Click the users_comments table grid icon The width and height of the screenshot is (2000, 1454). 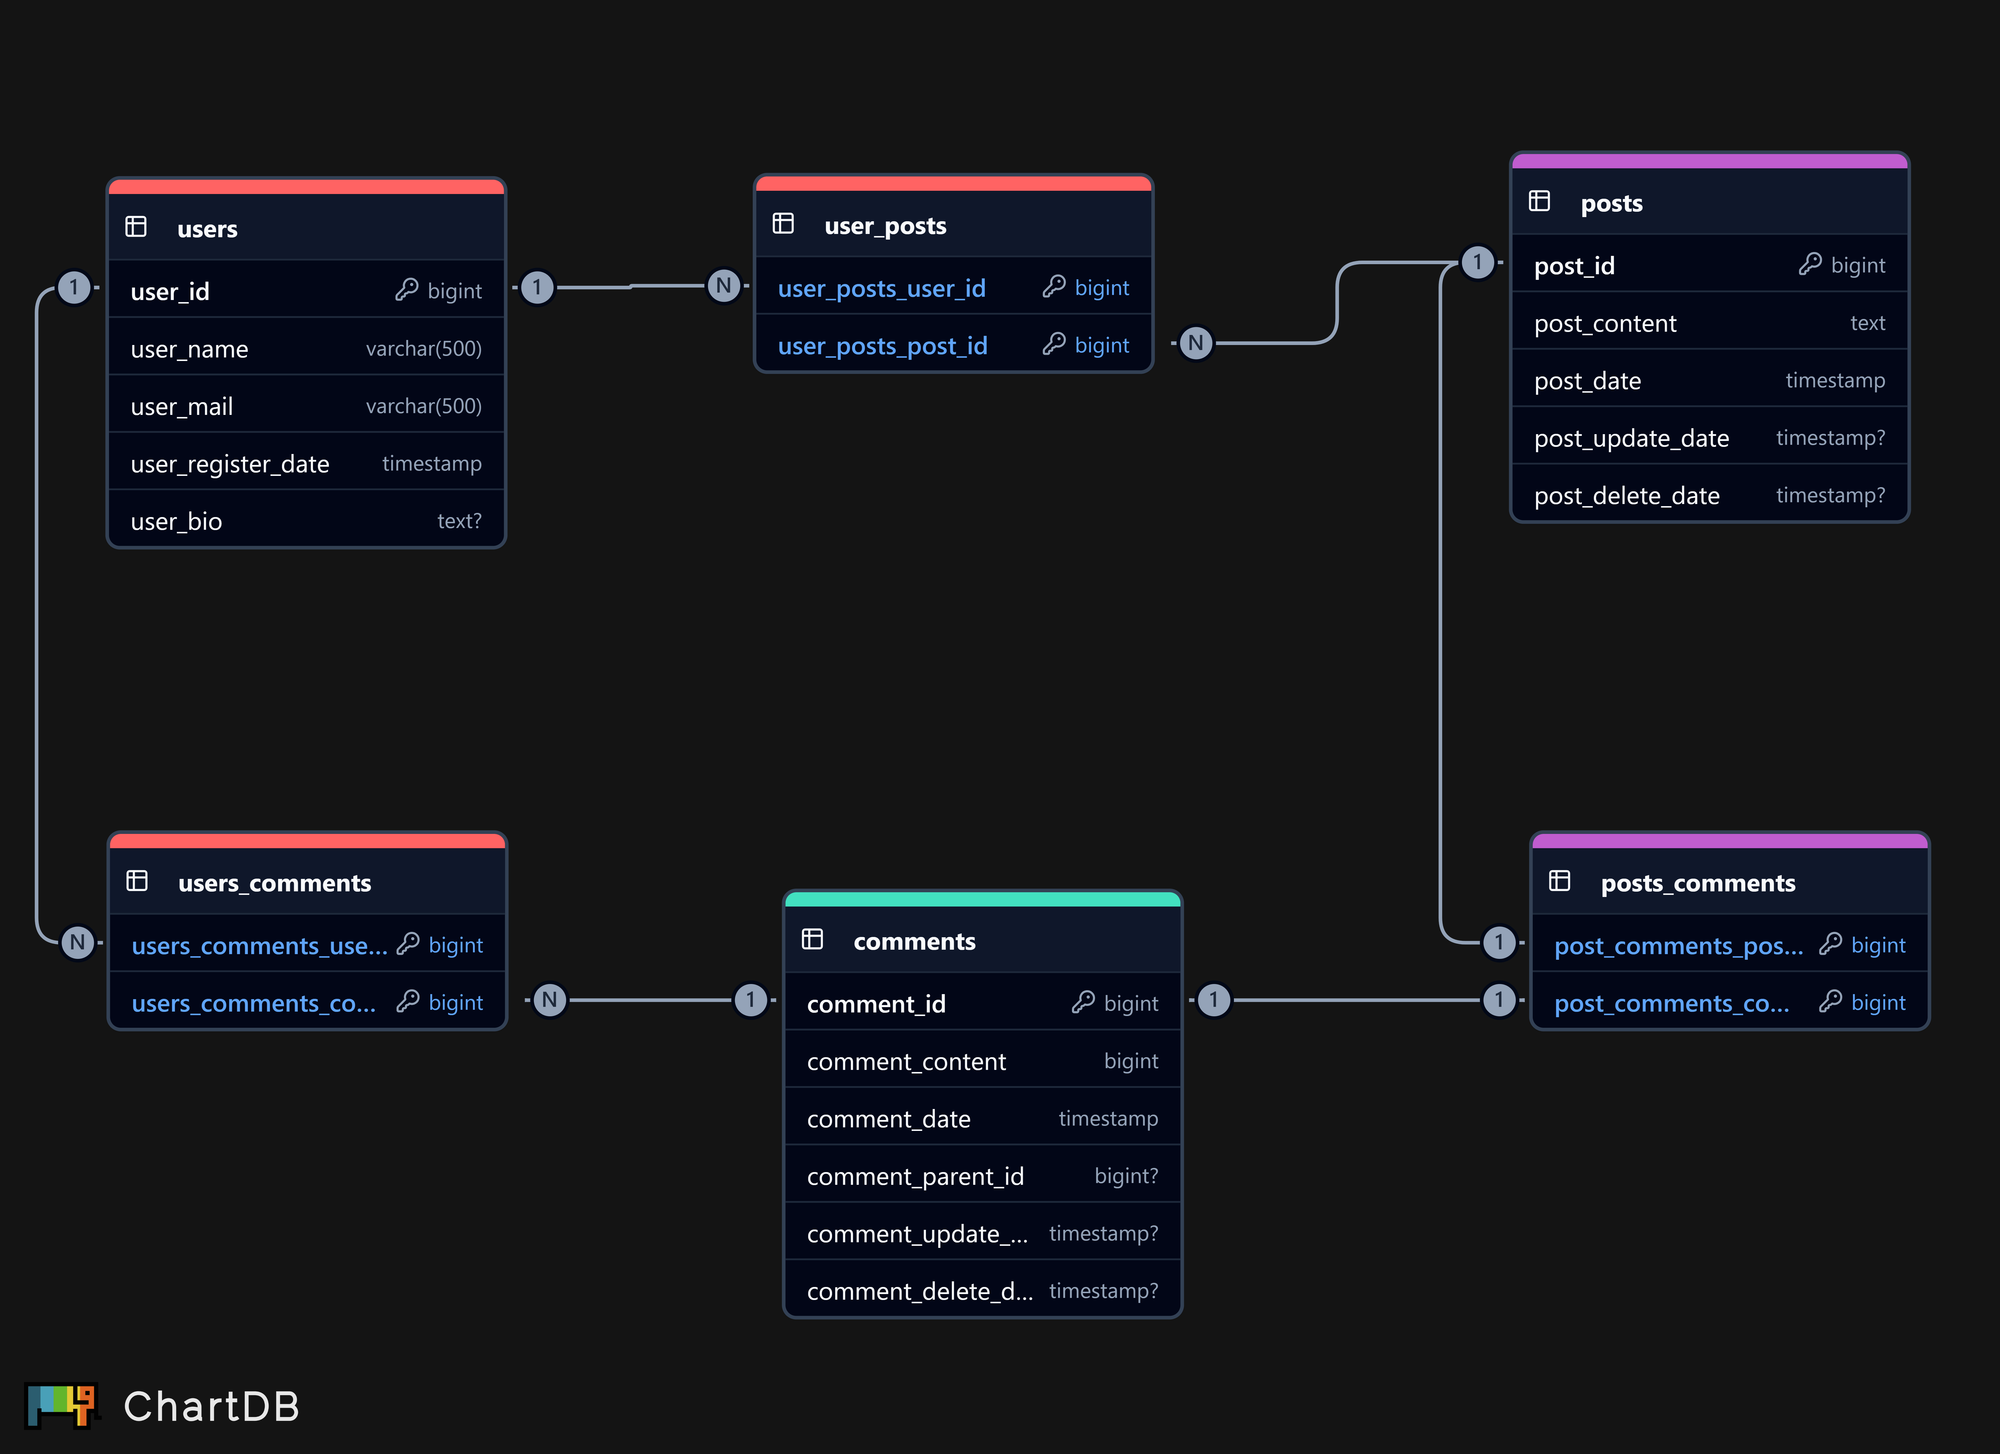pyautogui.click(x=137, y=881)
